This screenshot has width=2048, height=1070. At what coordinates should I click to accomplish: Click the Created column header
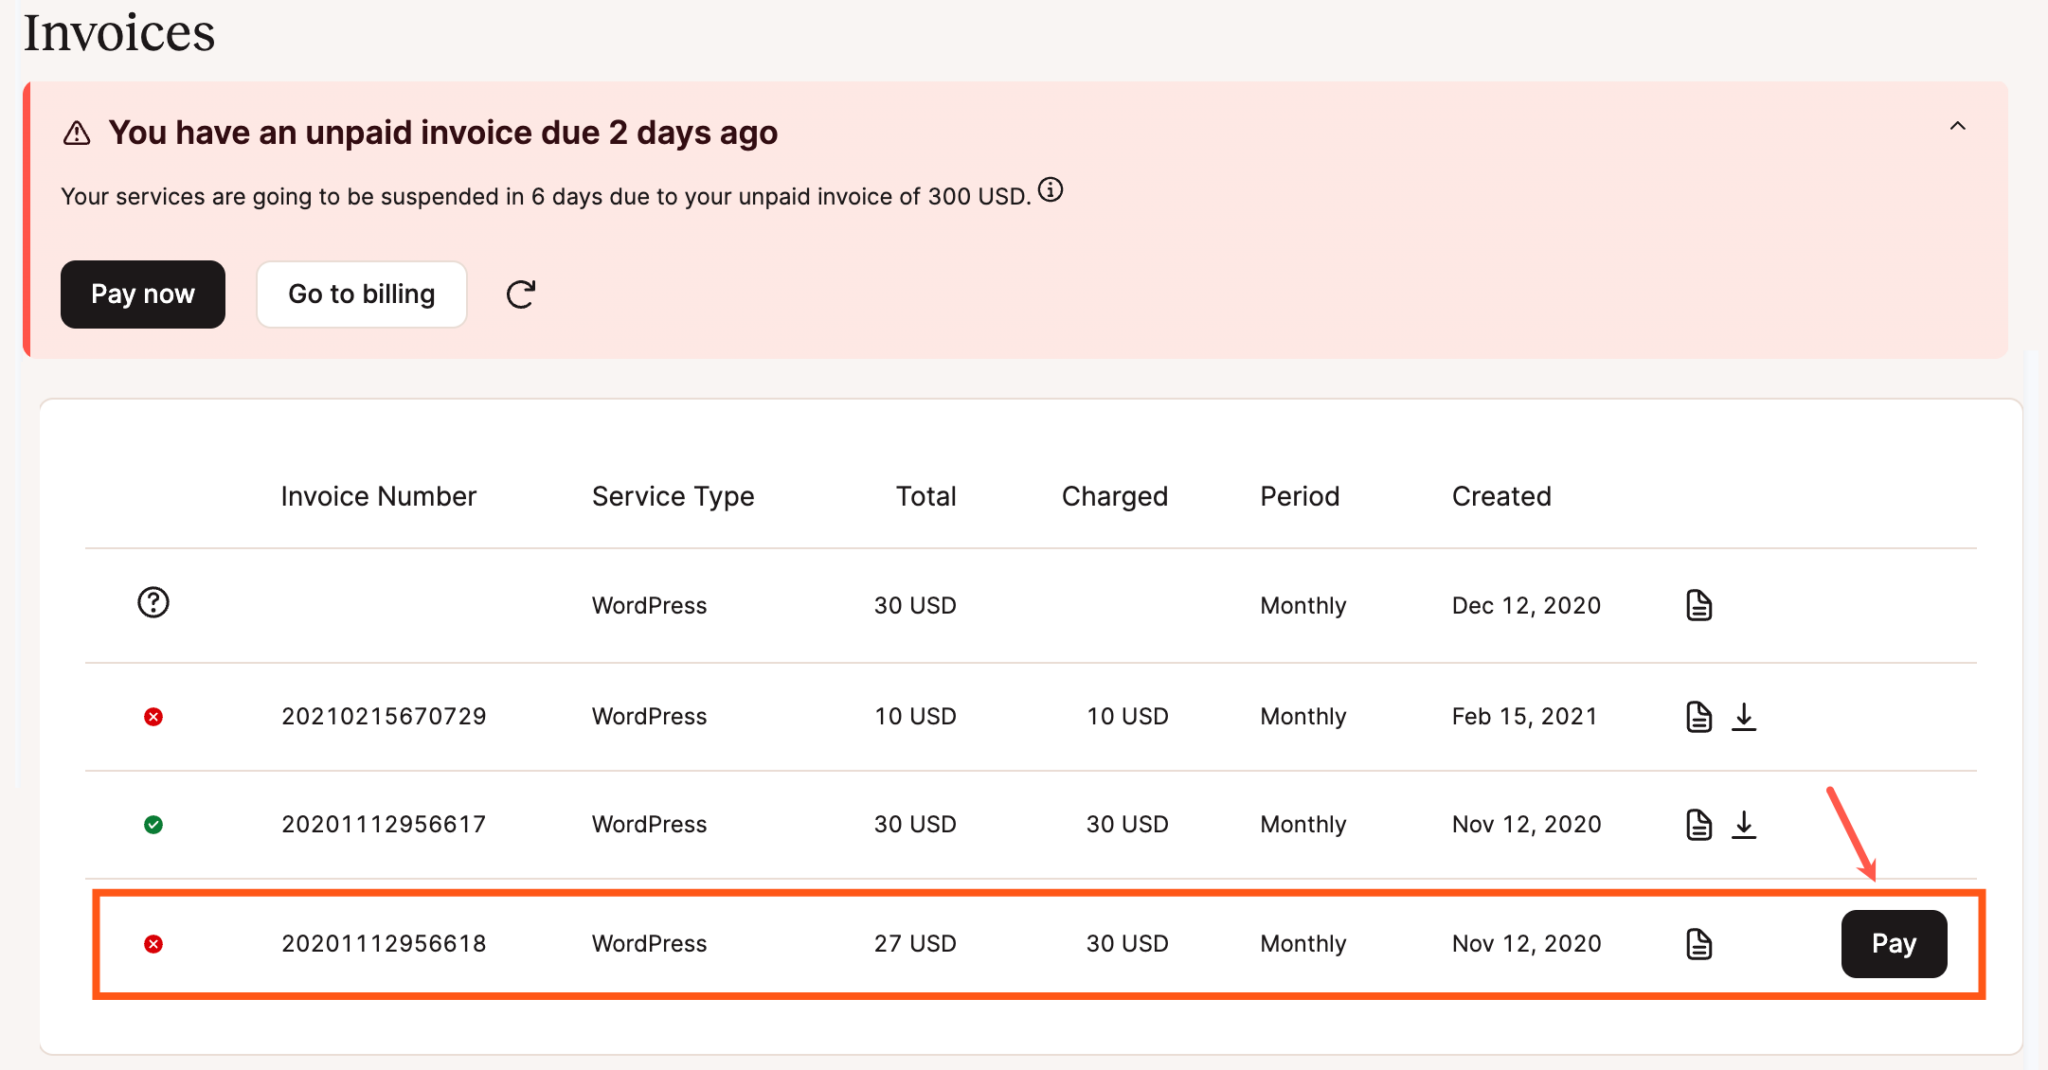1501,495
